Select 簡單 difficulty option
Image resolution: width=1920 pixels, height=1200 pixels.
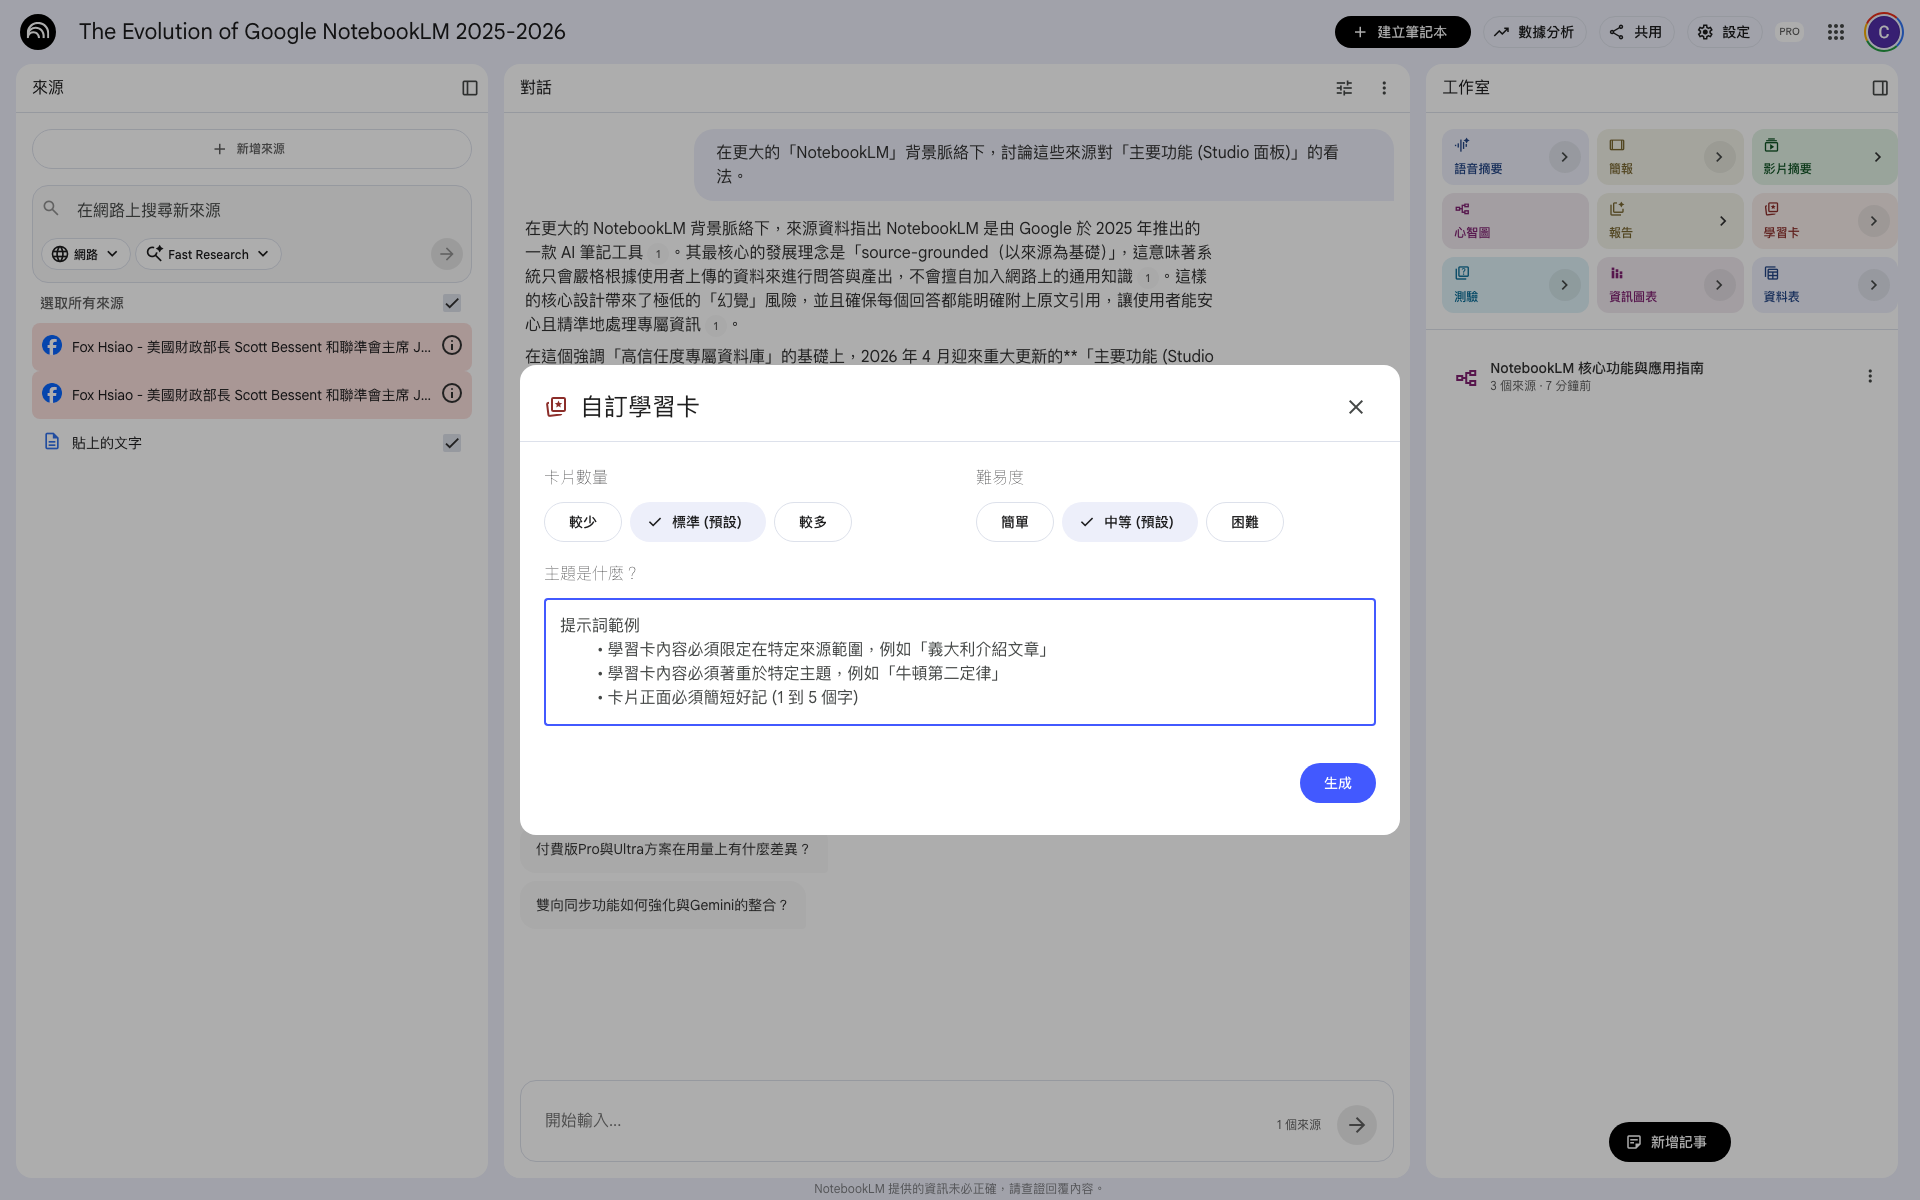1015,522
